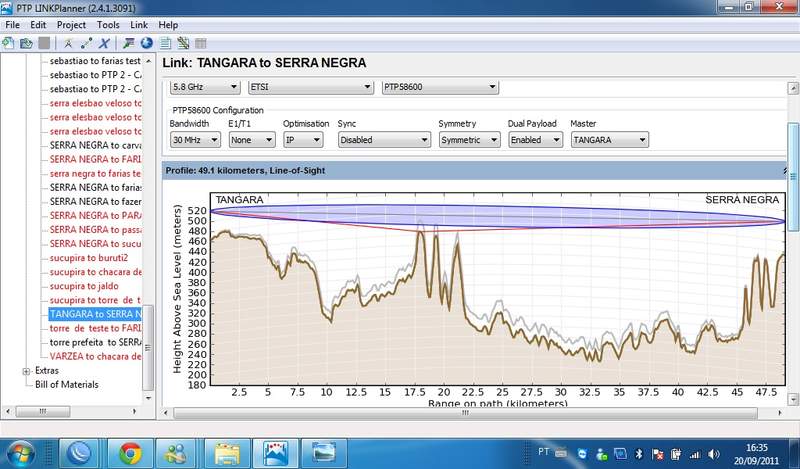The image size is (800, 469).
Task: Open the Bandwidth 30 MHz dropdown
Action: pos(194,140)
